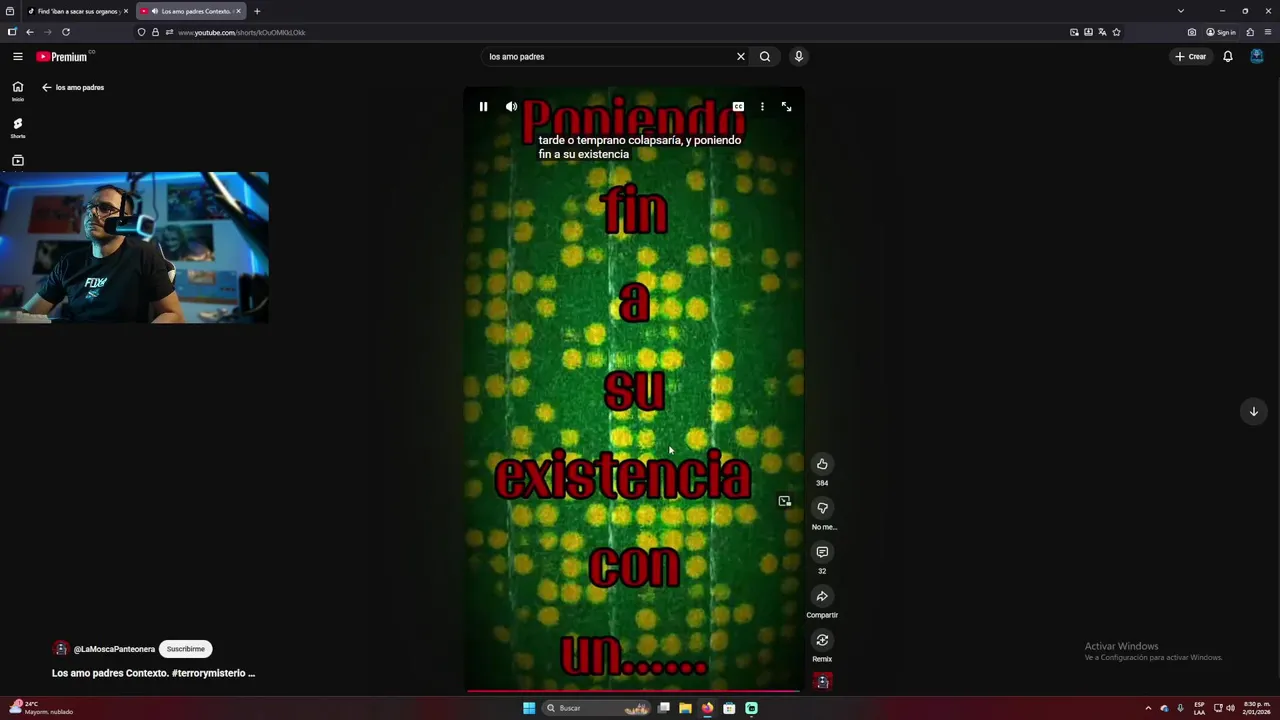
Task: Open the browser application menu
Action: [1268, 32]
